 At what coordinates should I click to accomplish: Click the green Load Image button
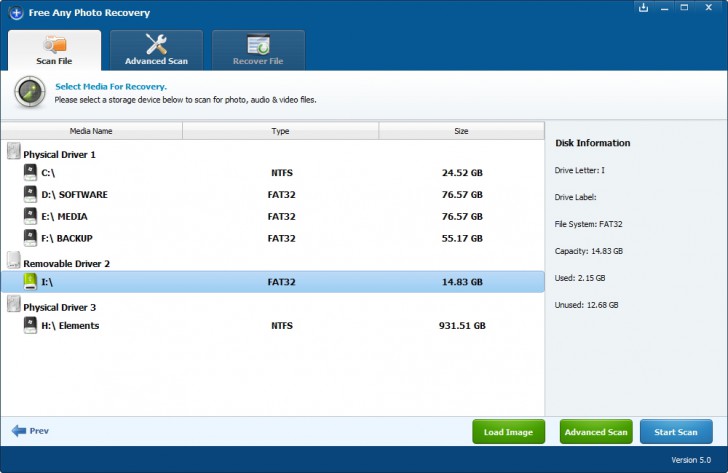pyautogui.click(x=508, y=432)
